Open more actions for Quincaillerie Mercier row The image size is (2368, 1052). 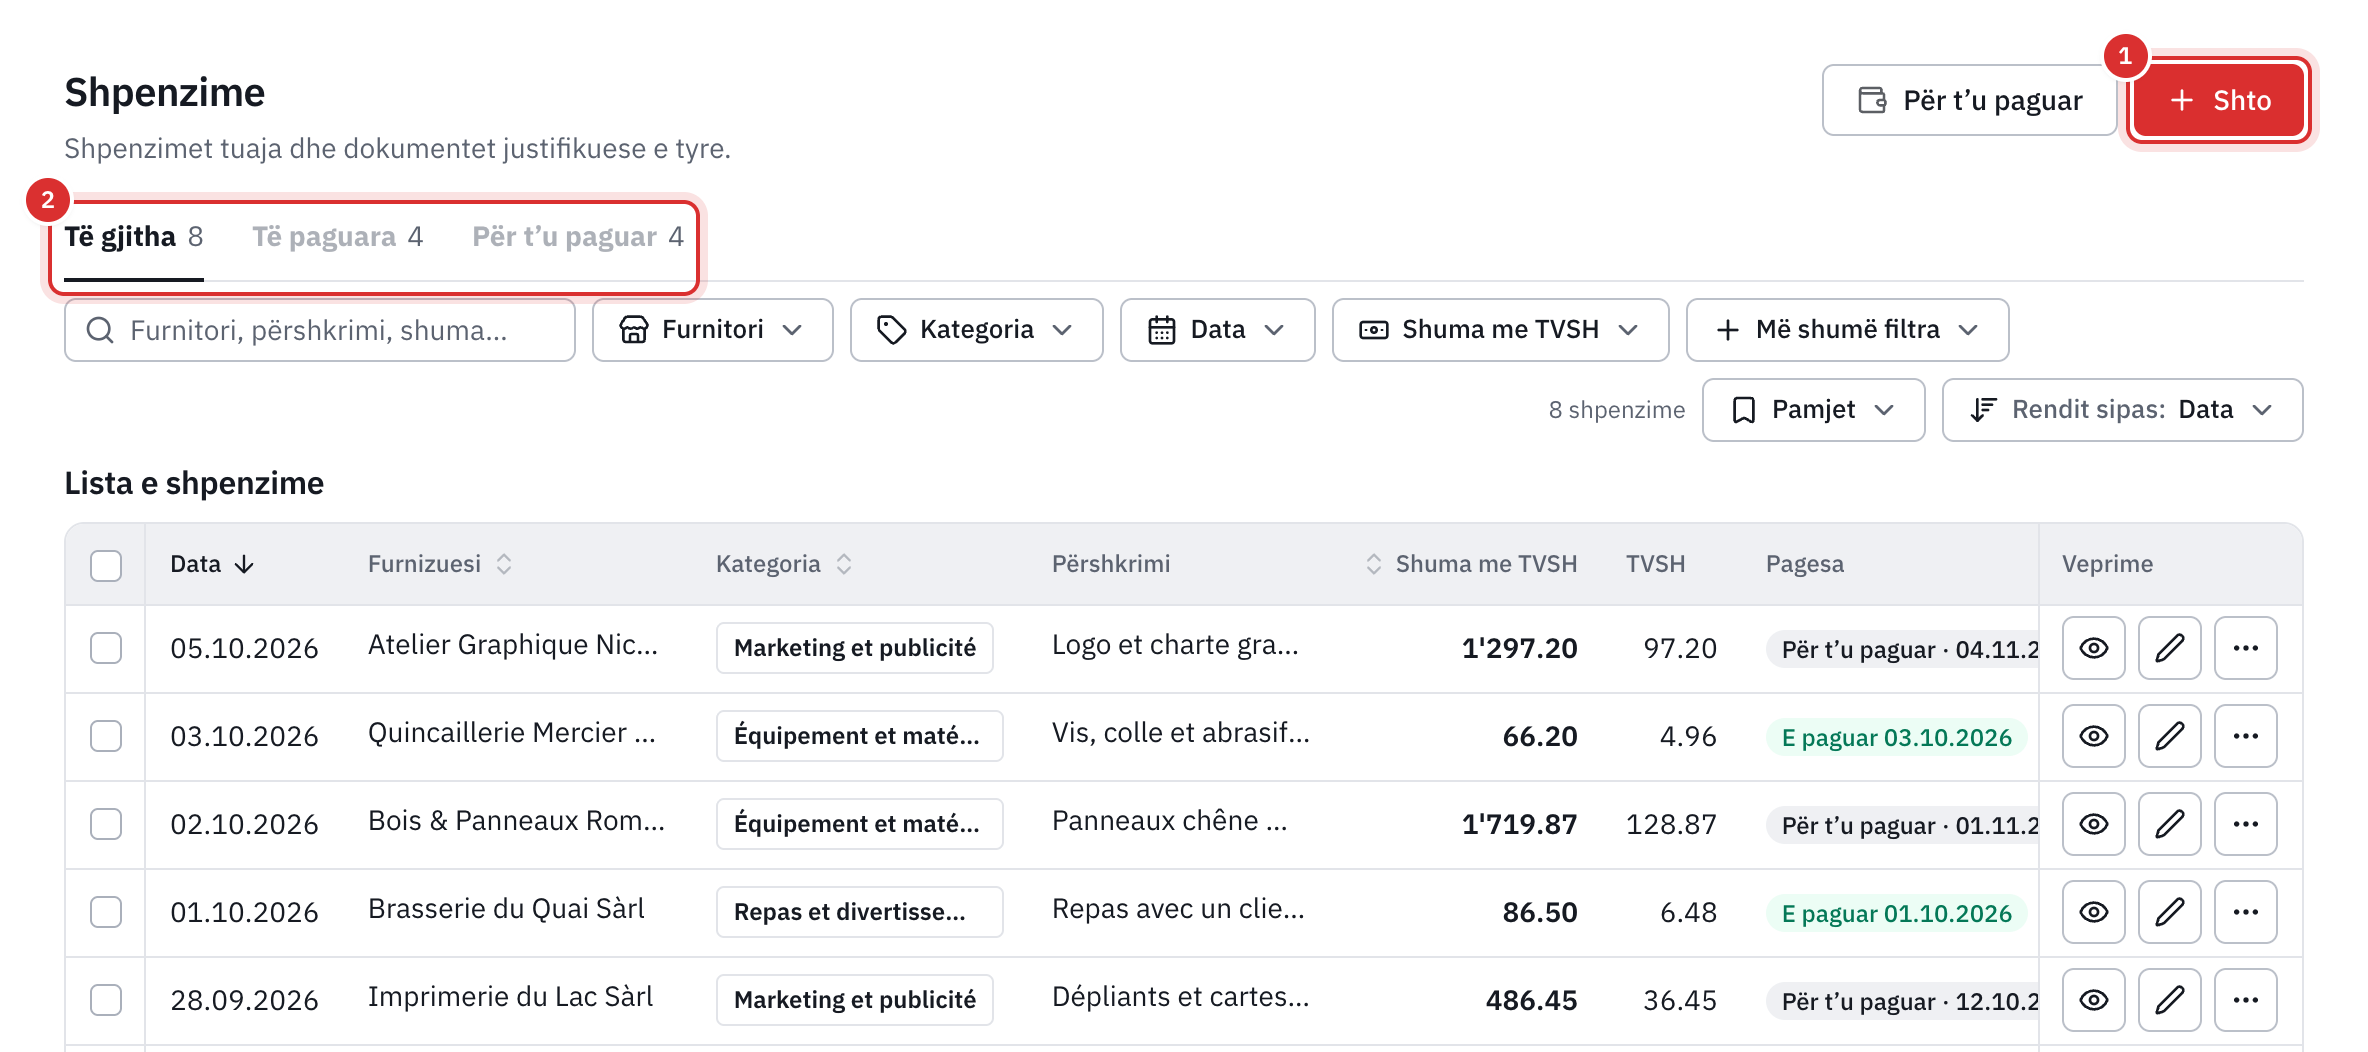point(2245,736)
